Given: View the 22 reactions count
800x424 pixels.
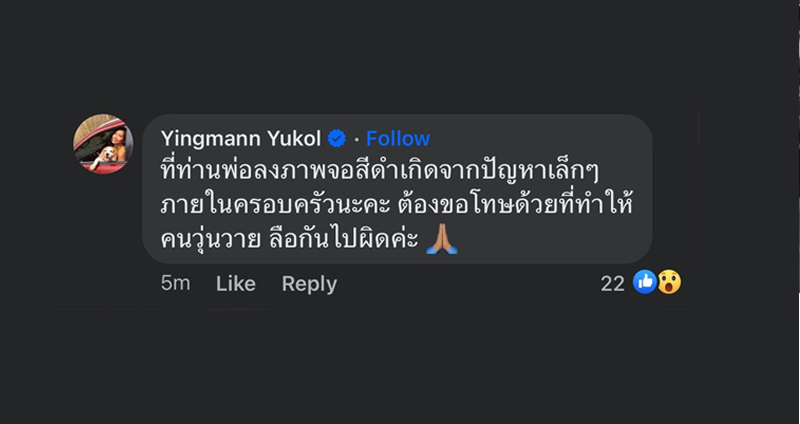Looking at the screenshot, I should (x=612, y=283).
